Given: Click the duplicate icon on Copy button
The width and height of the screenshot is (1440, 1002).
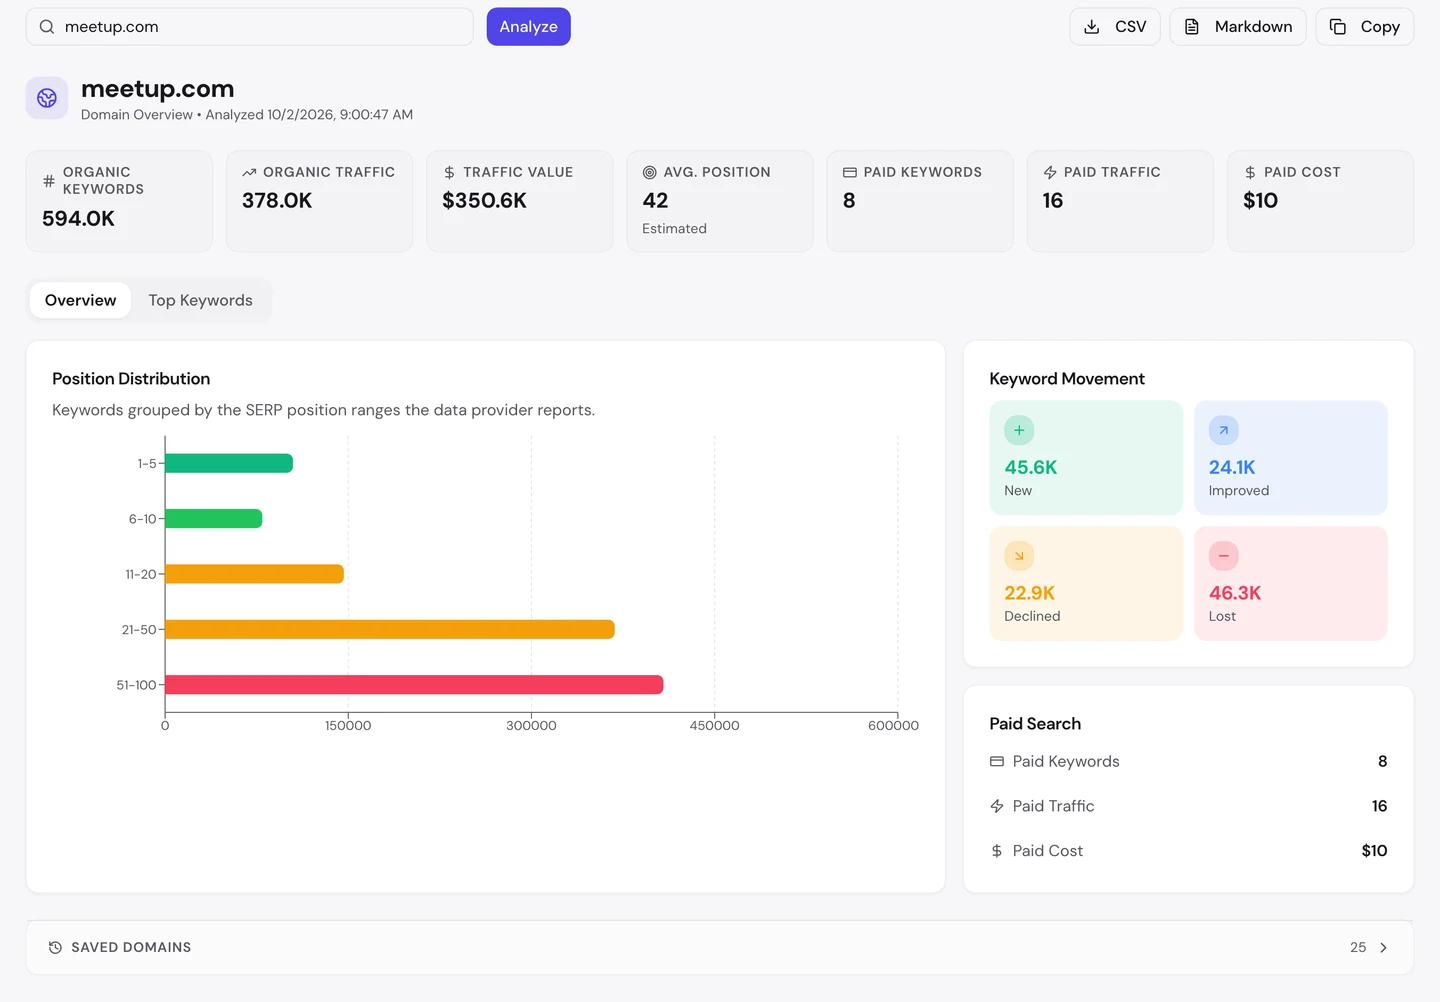Looking at the screenshot, I should point(1338,27).
